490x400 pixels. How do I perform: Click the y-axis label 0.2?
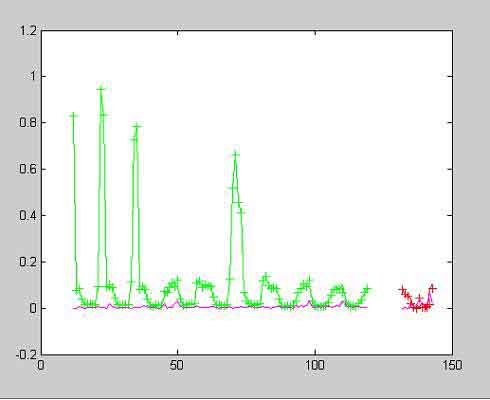[x=28, y=262]
